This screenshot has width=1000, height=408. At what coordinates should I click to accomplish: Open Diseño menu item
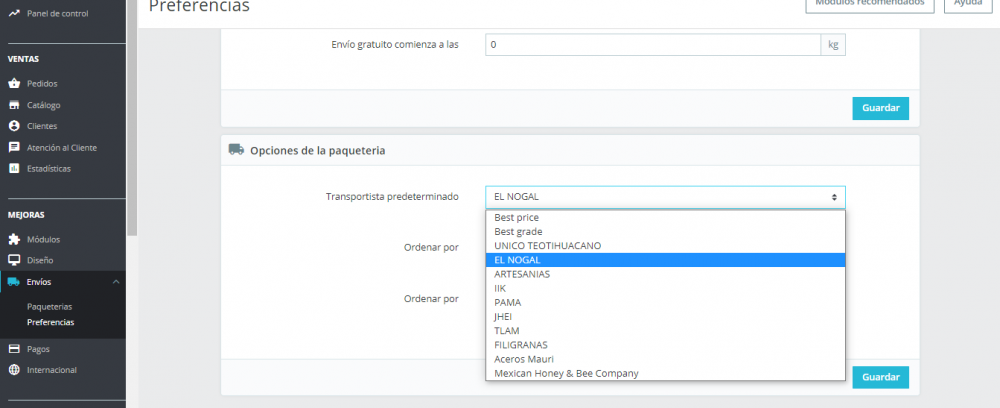[x=40, y=260]
